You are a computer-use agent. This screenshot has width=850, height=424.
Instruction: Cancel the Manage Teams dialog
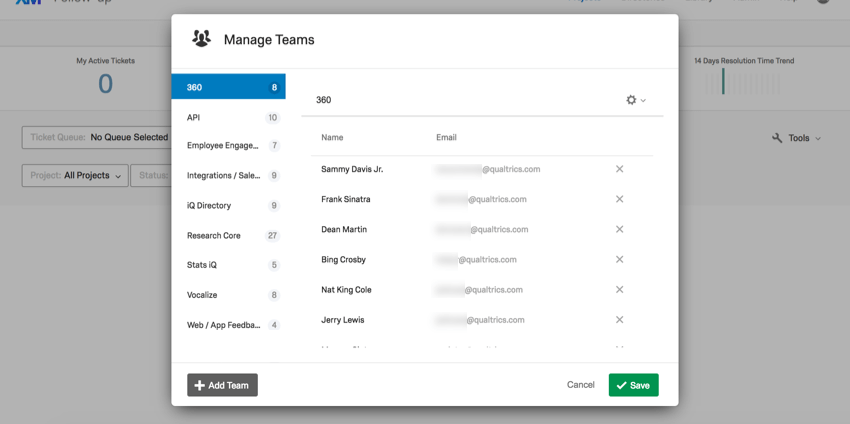580,385
